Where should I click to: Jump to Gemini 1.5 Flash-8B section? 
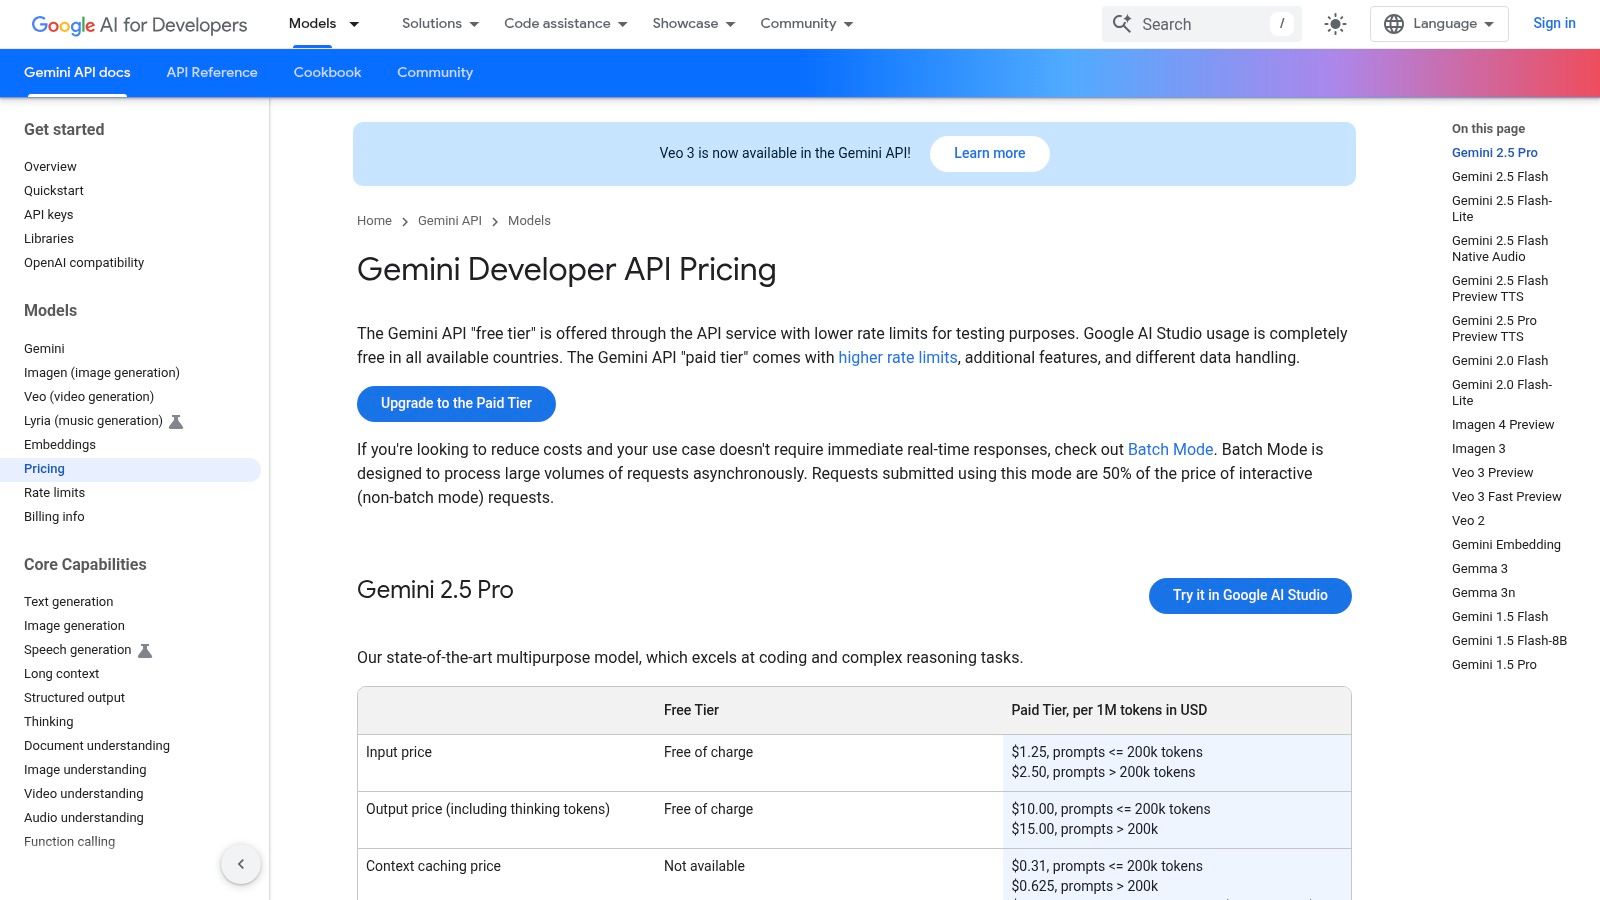point(1509,641)
